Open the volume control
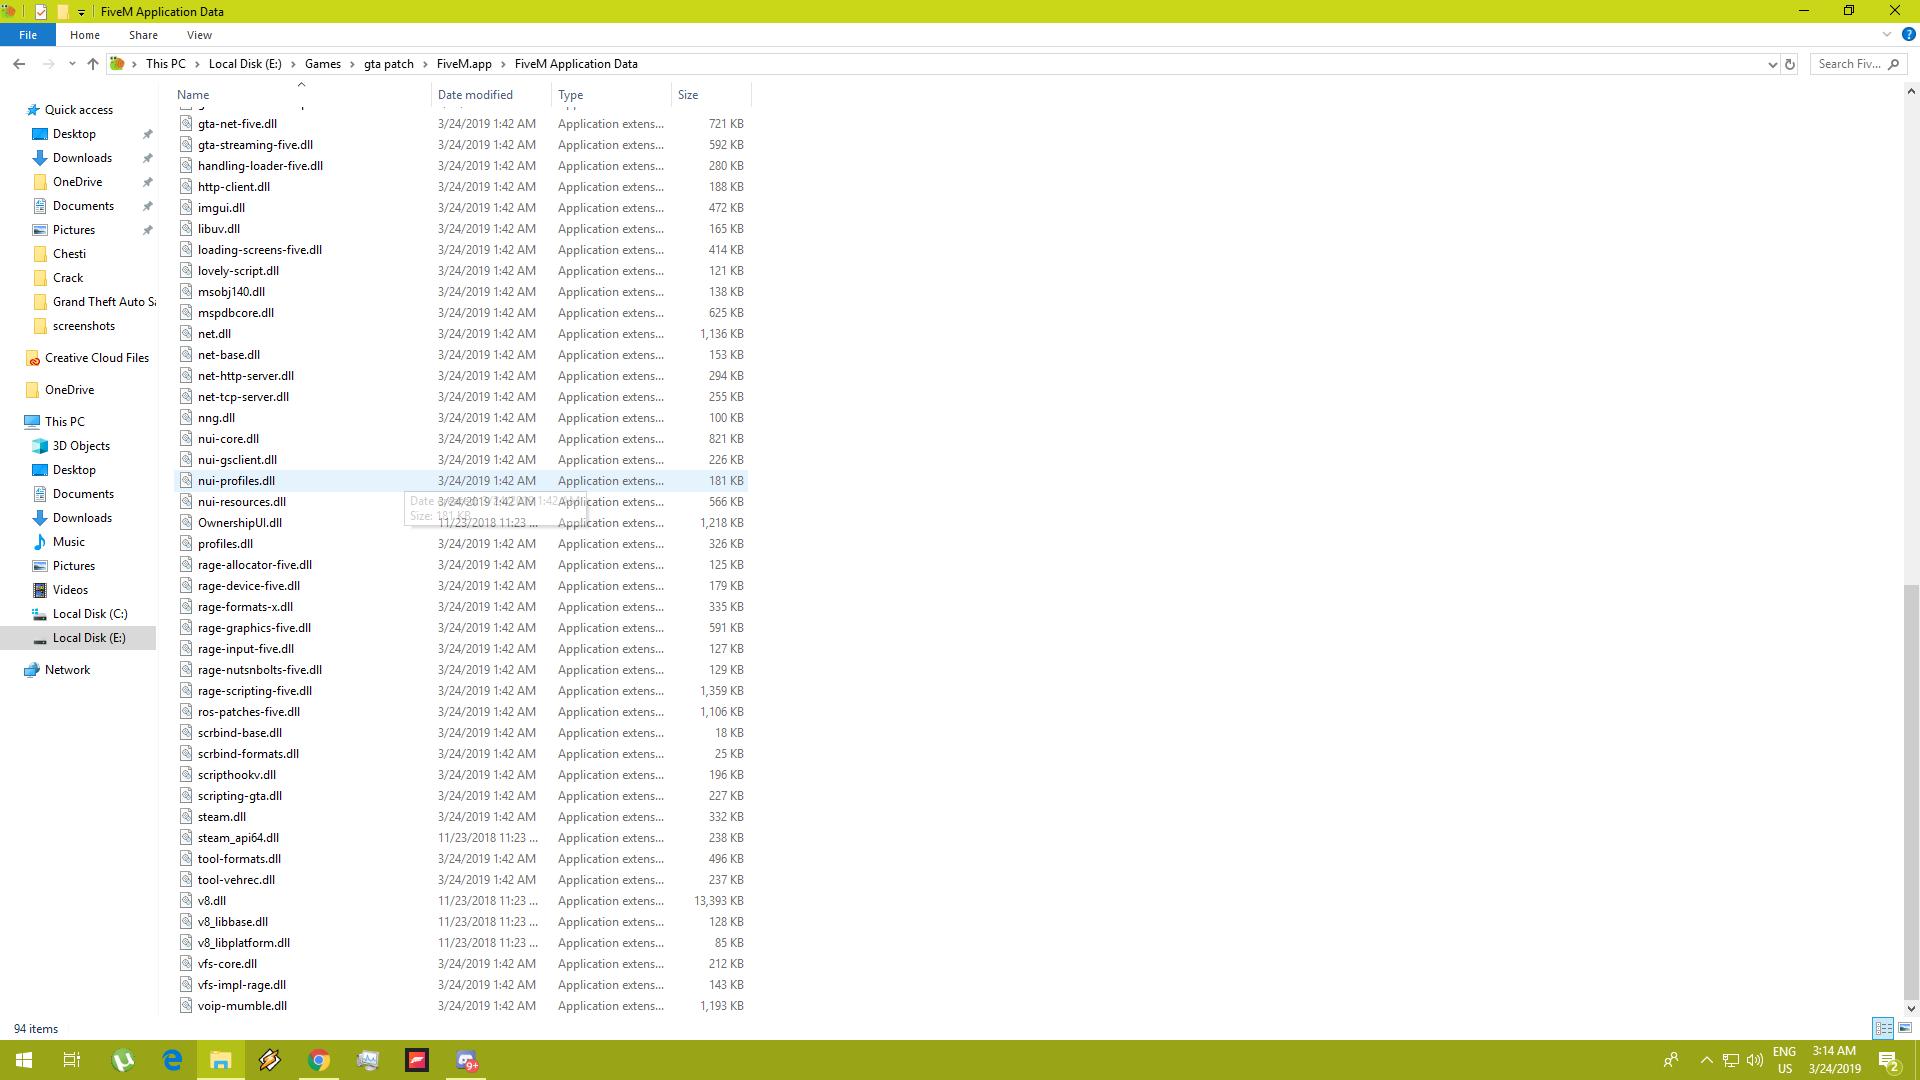This screenshot has width=1920, height=1080. [1755, 1060]
